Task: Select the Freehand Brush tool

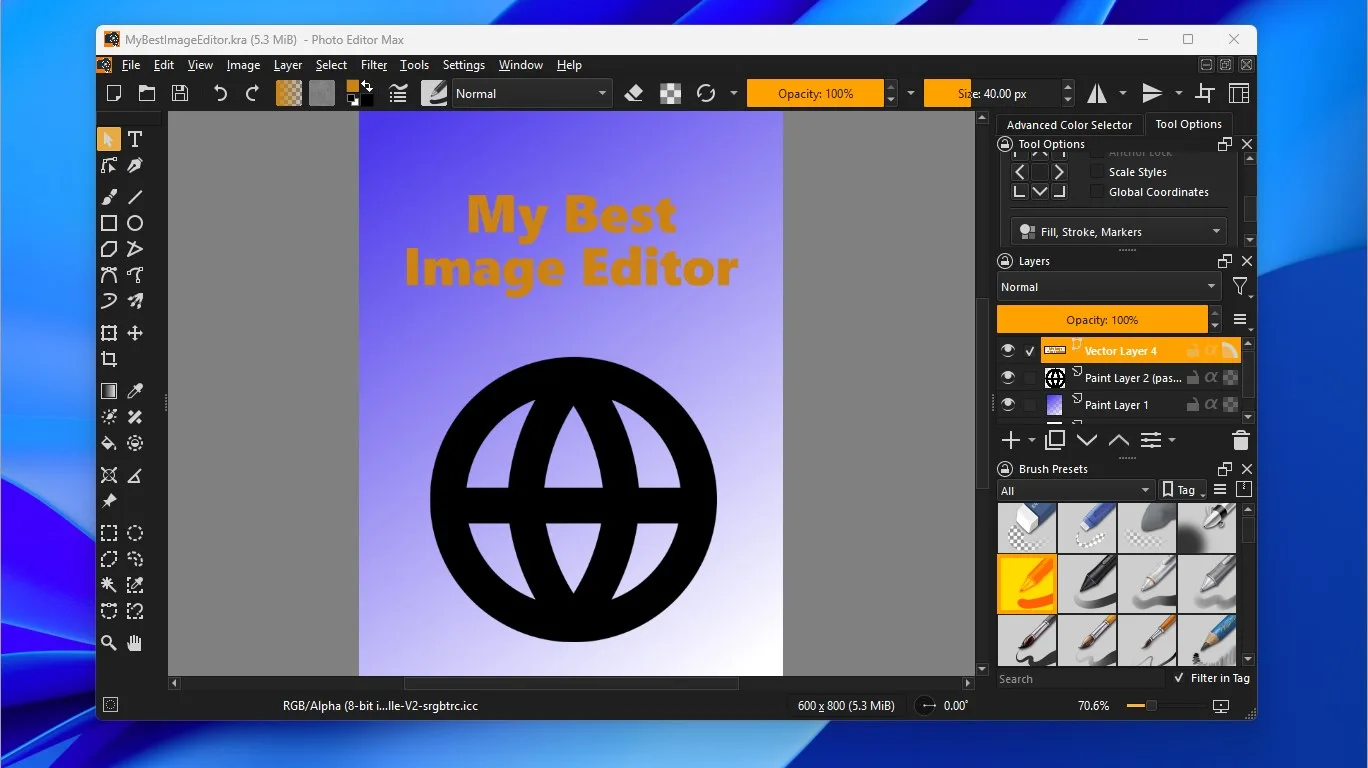Action: (x=109, y=197)
